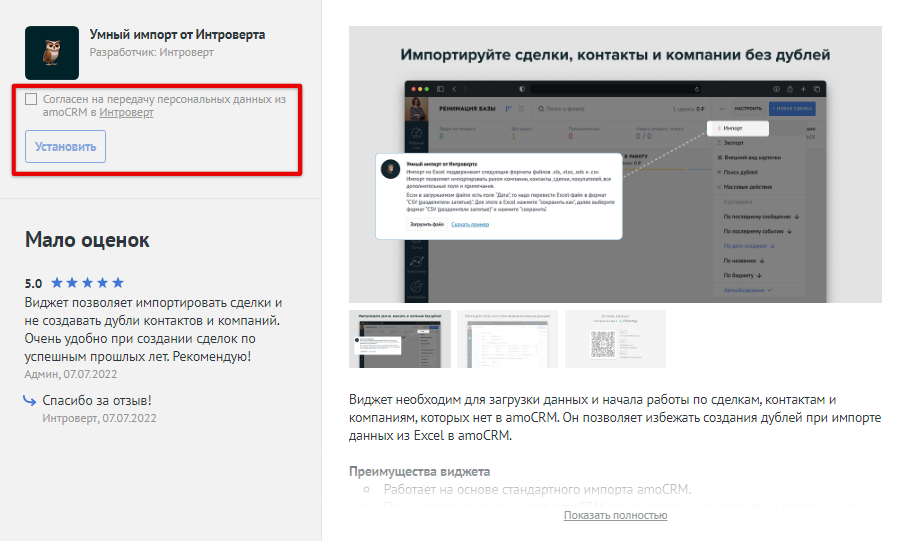Click the five-star rating icons
The image size is (905, 541).
point(87,283)
